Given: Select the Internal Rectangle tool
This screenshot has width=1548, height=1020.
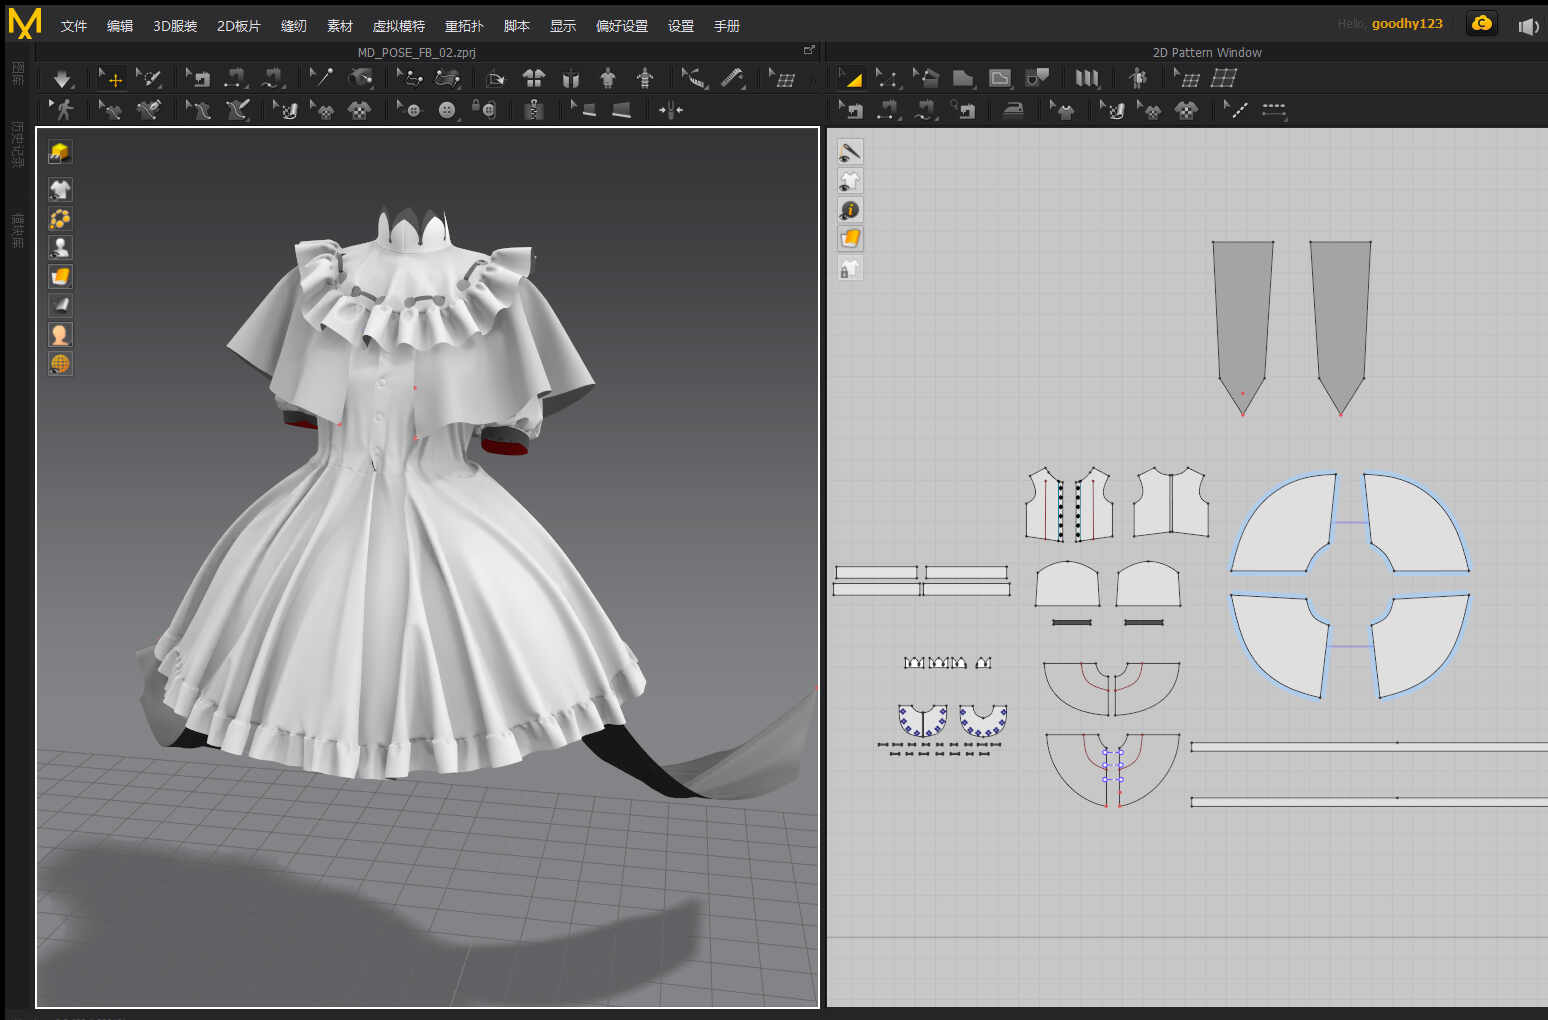Looking at the screenshot, I should [1000, 79].
